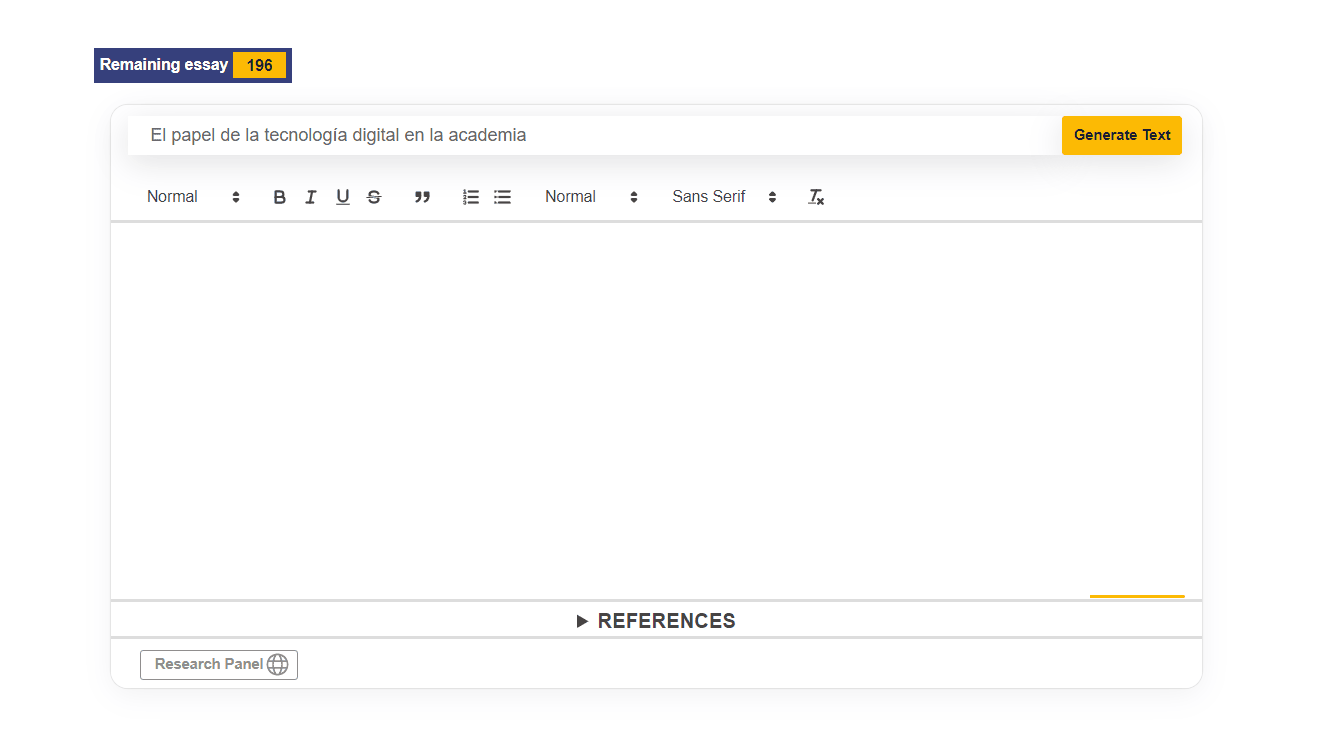Click the Remaining essay label
The height and width of the screenshot is (740, 1344).
164,65
